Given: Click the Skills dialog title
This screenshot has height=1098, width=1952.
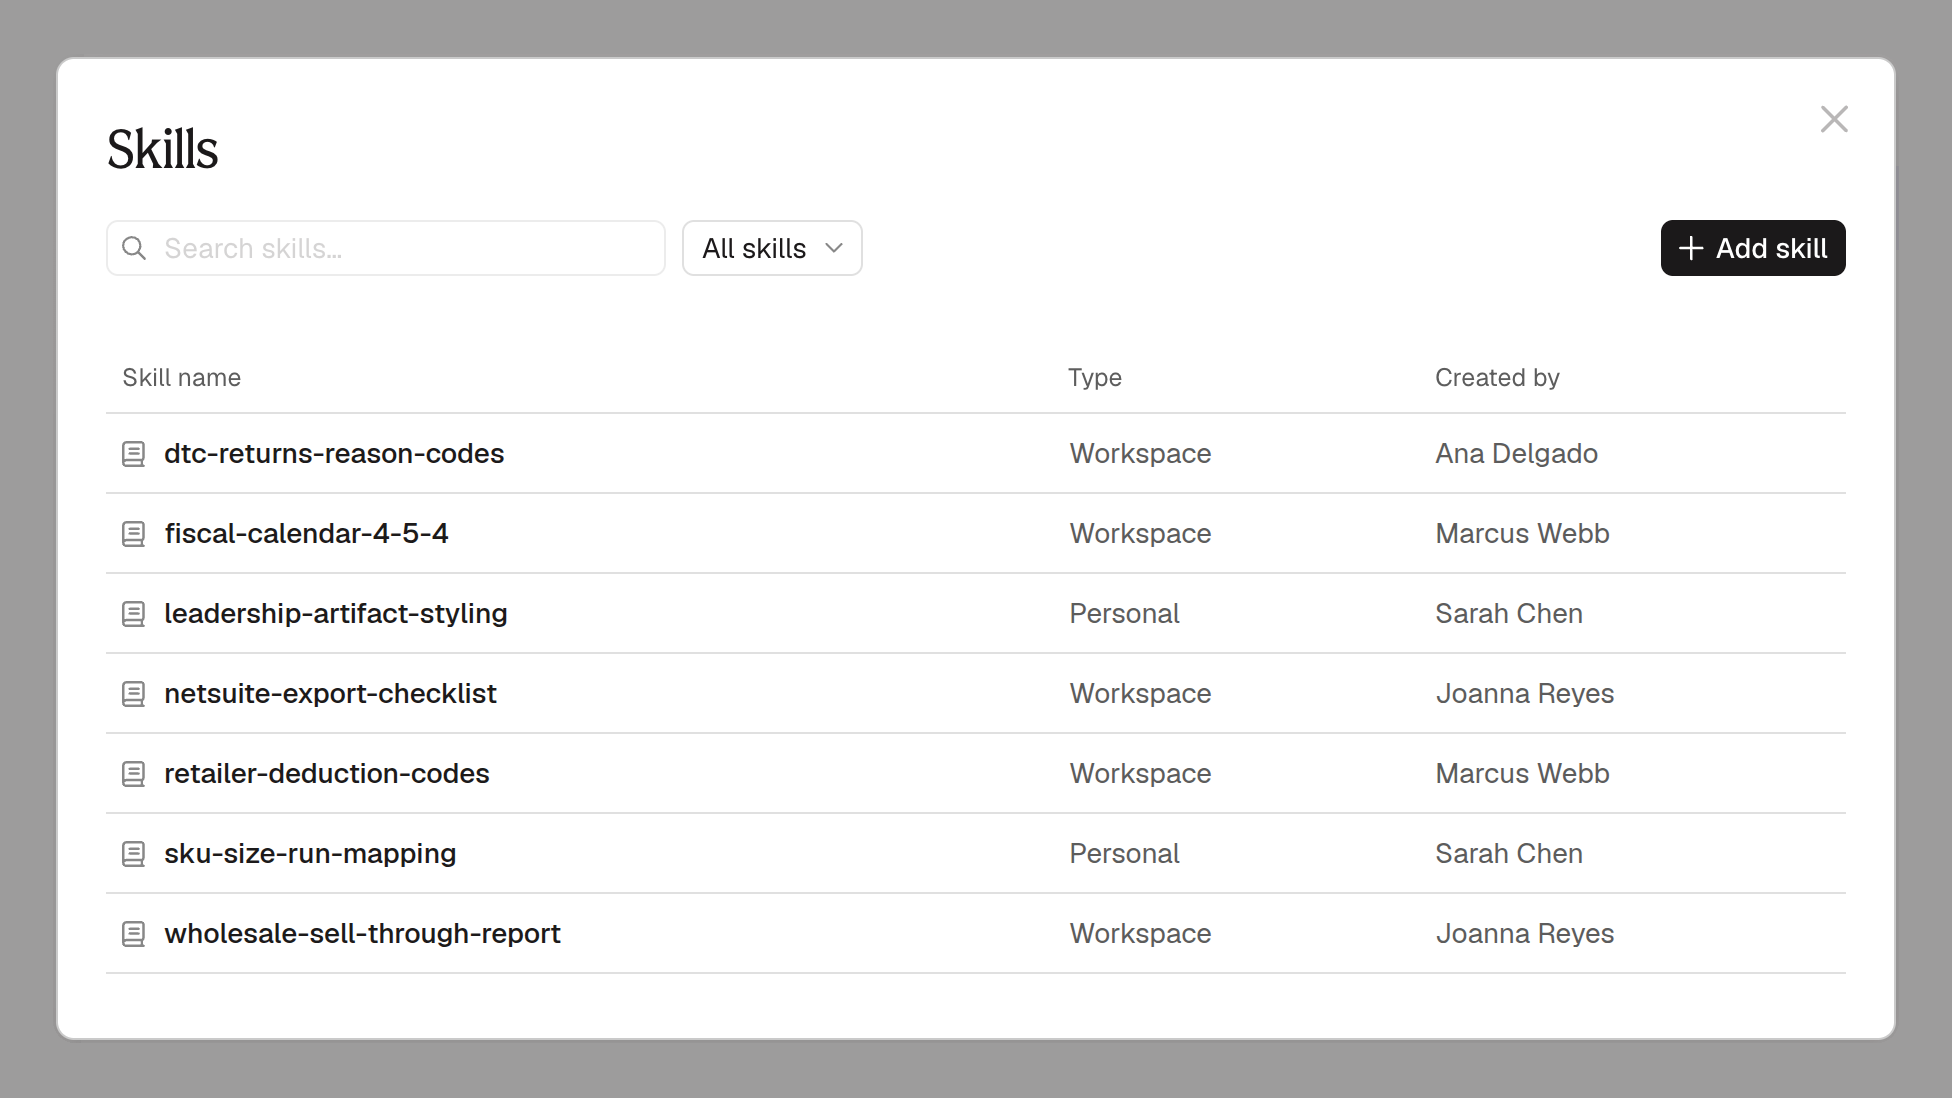Looking at the screenshot, I should (x=162, y=149).
